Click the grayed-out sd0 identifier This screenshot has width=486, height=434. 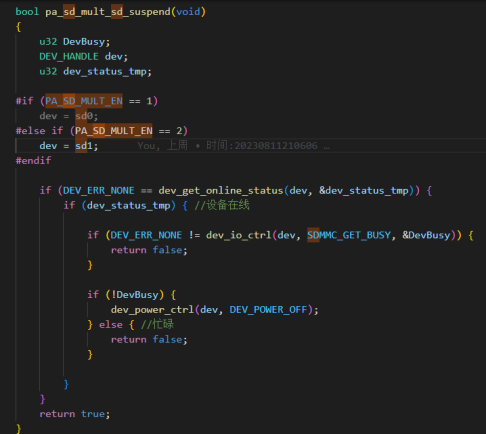pos(84,116)
